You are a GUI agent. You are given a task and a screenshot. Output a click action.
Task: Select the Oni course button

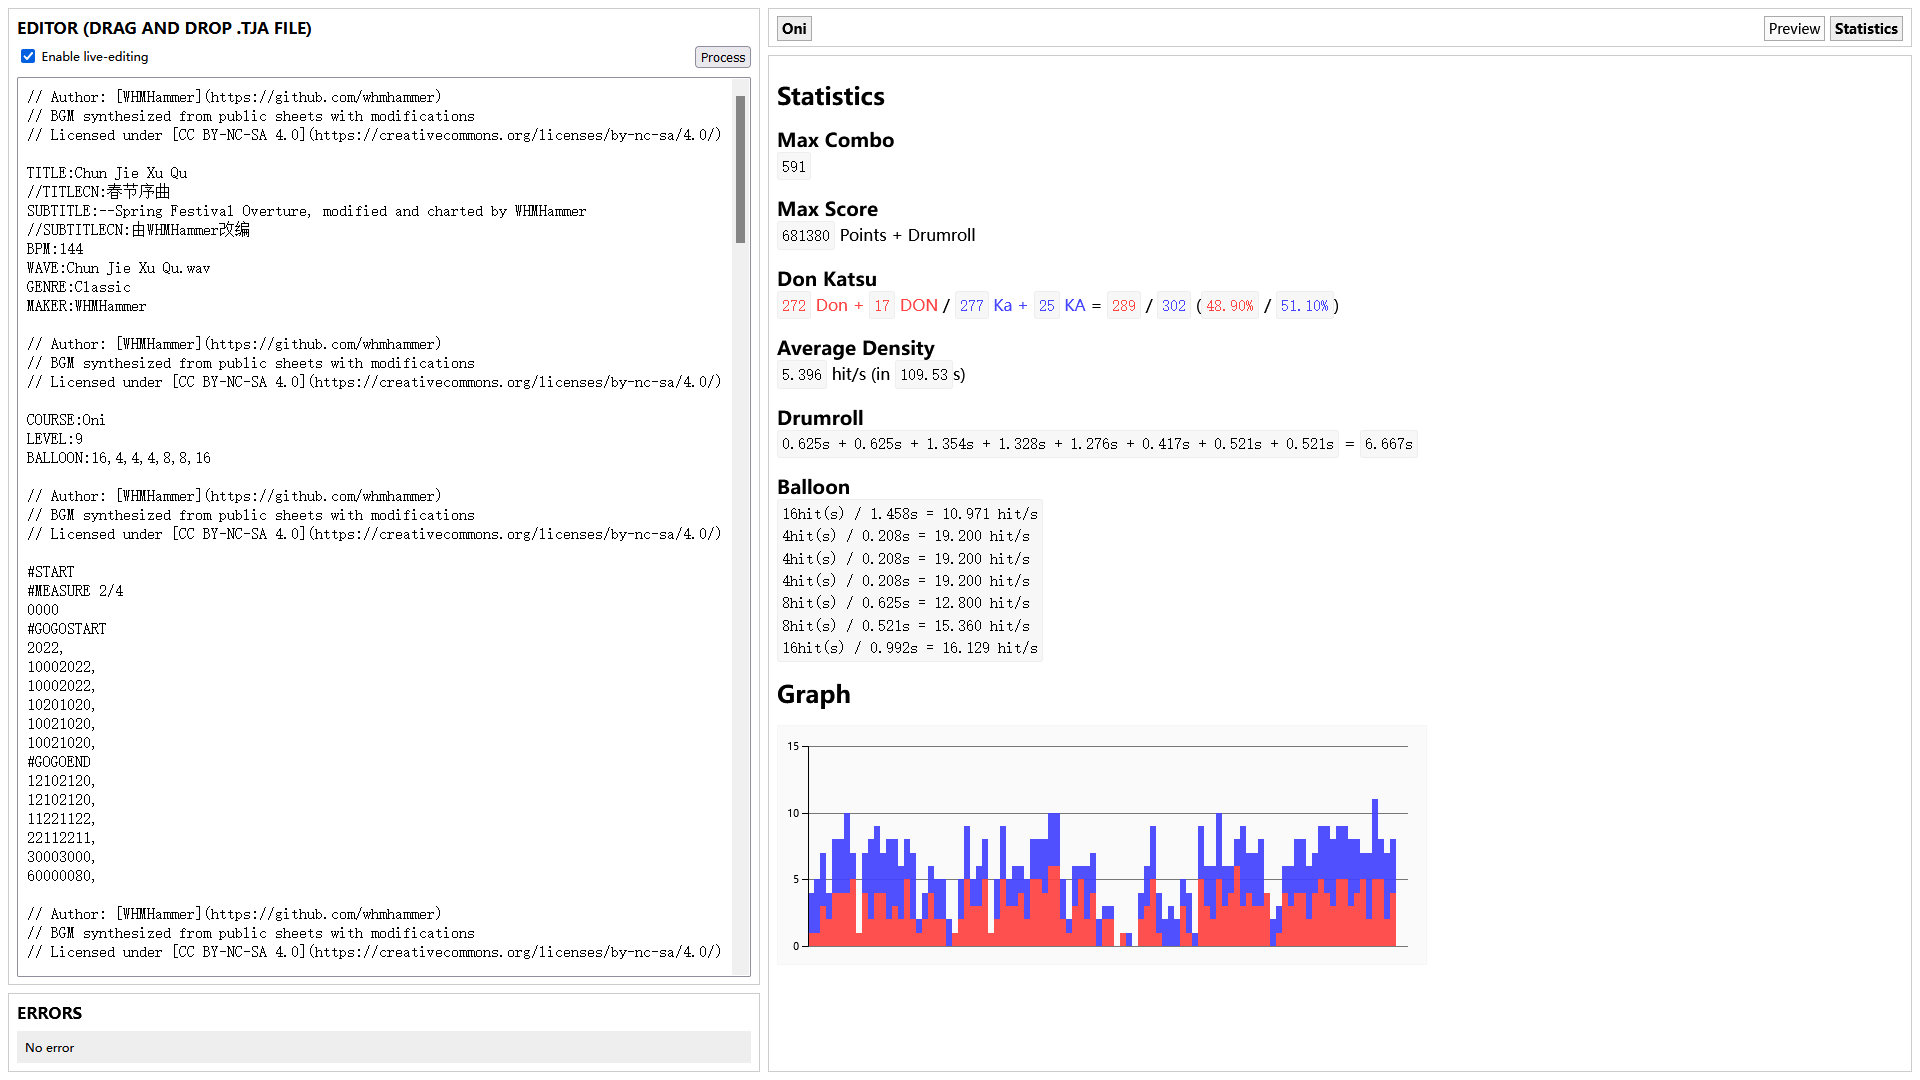[x=794, y=29]
